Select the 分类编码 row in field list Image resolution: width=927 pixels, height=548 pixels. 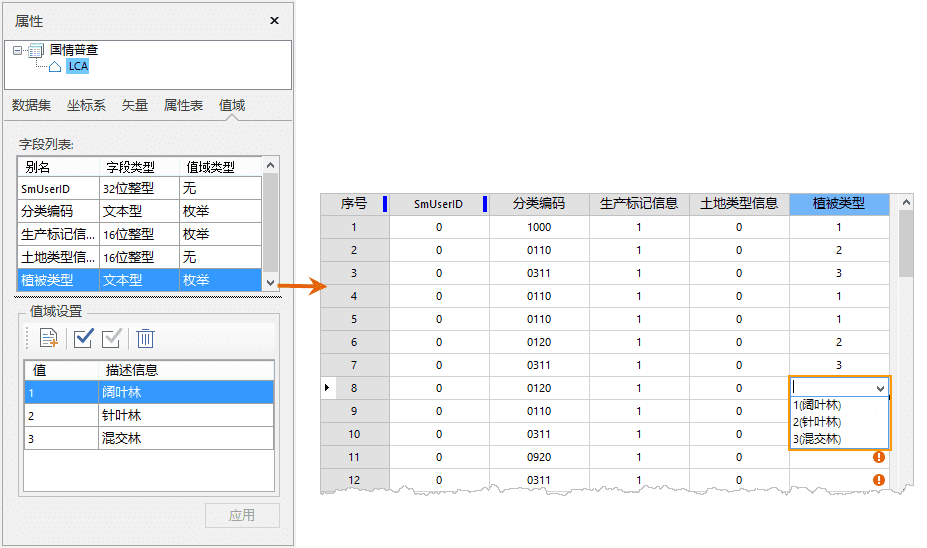pyautogui.click(x=140, y=212)
